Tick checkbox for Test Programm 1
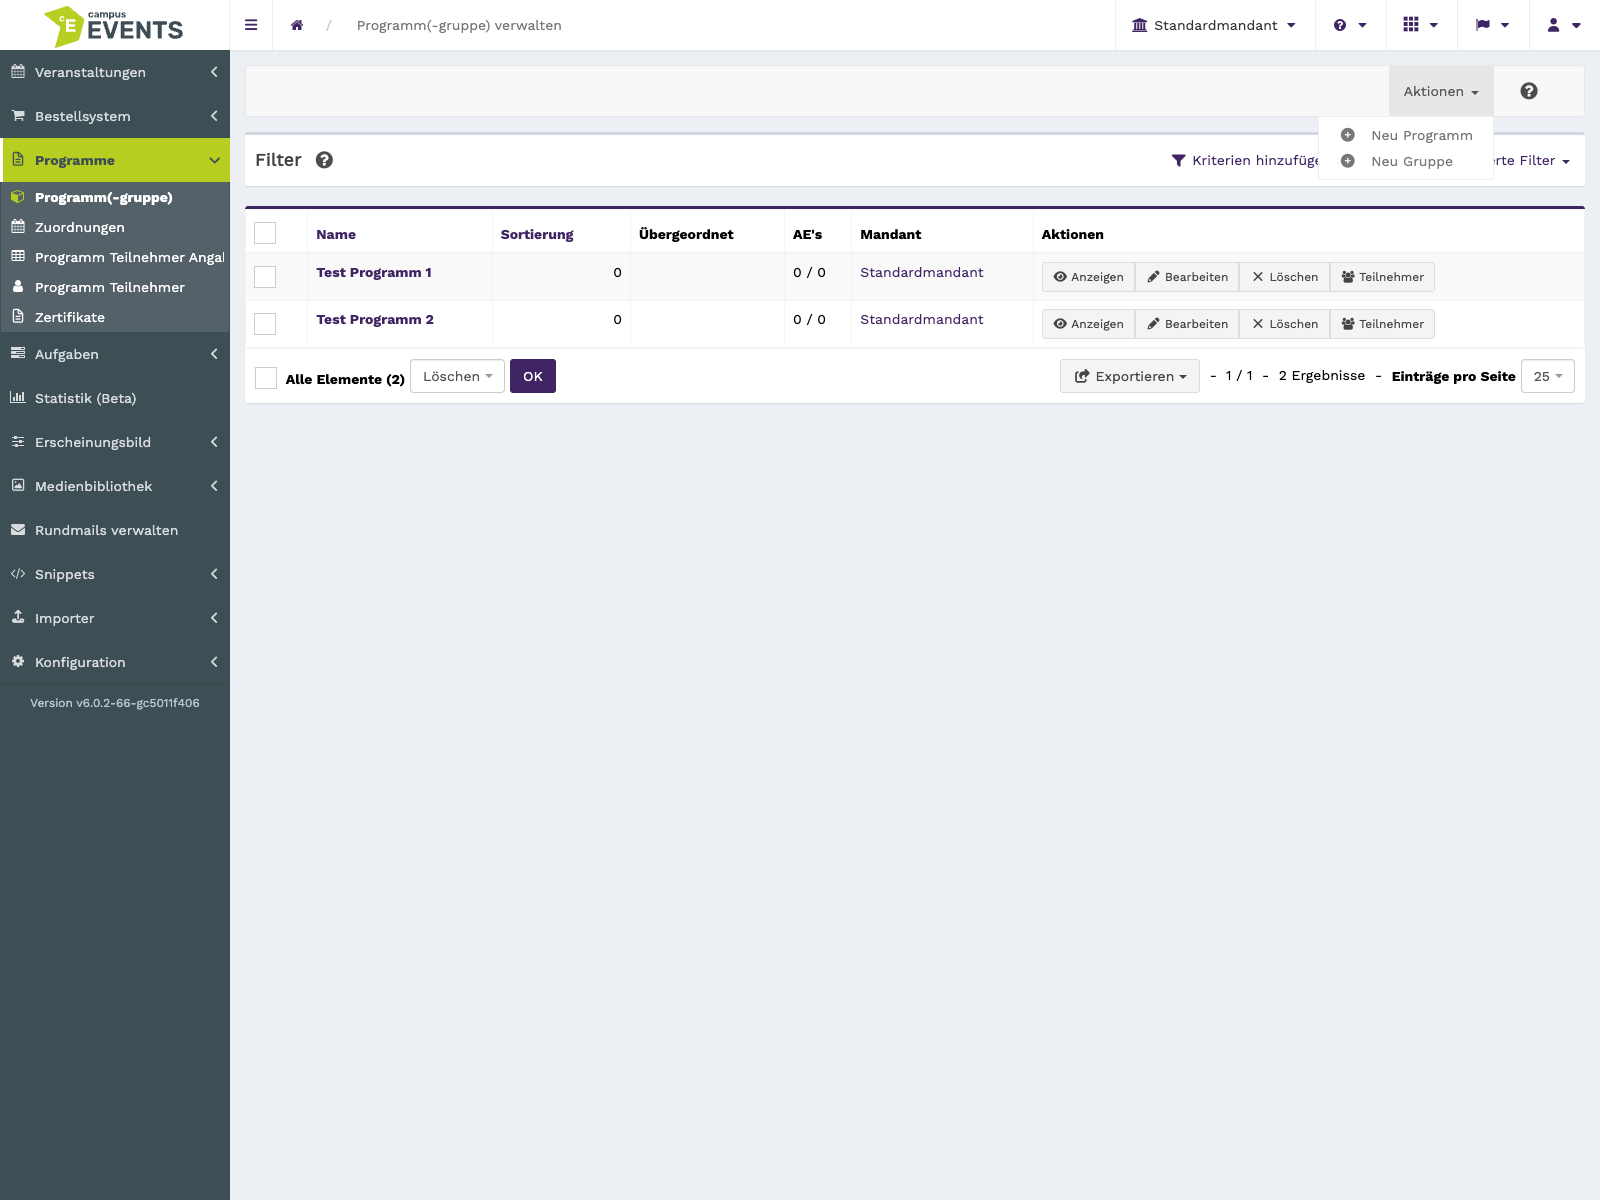Image resolution: width=1600 pixels, height=1200 pixels. [265, 277]
